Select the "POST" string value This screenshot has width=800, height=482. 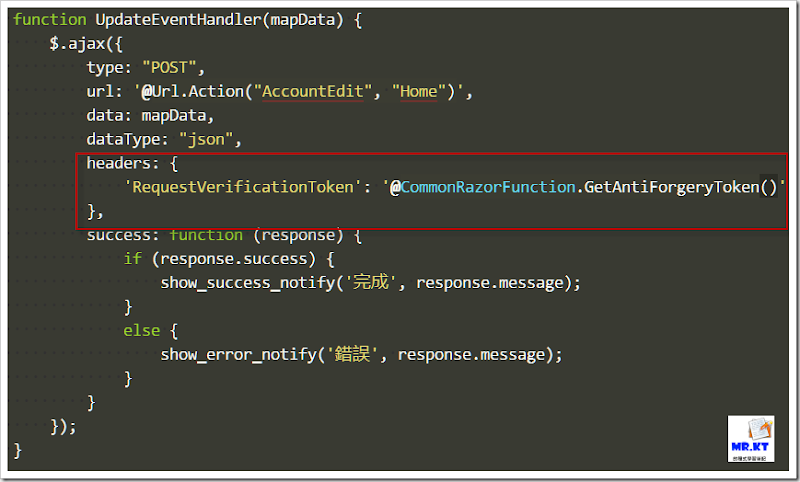pyautogui.click(x=172, y=68)
